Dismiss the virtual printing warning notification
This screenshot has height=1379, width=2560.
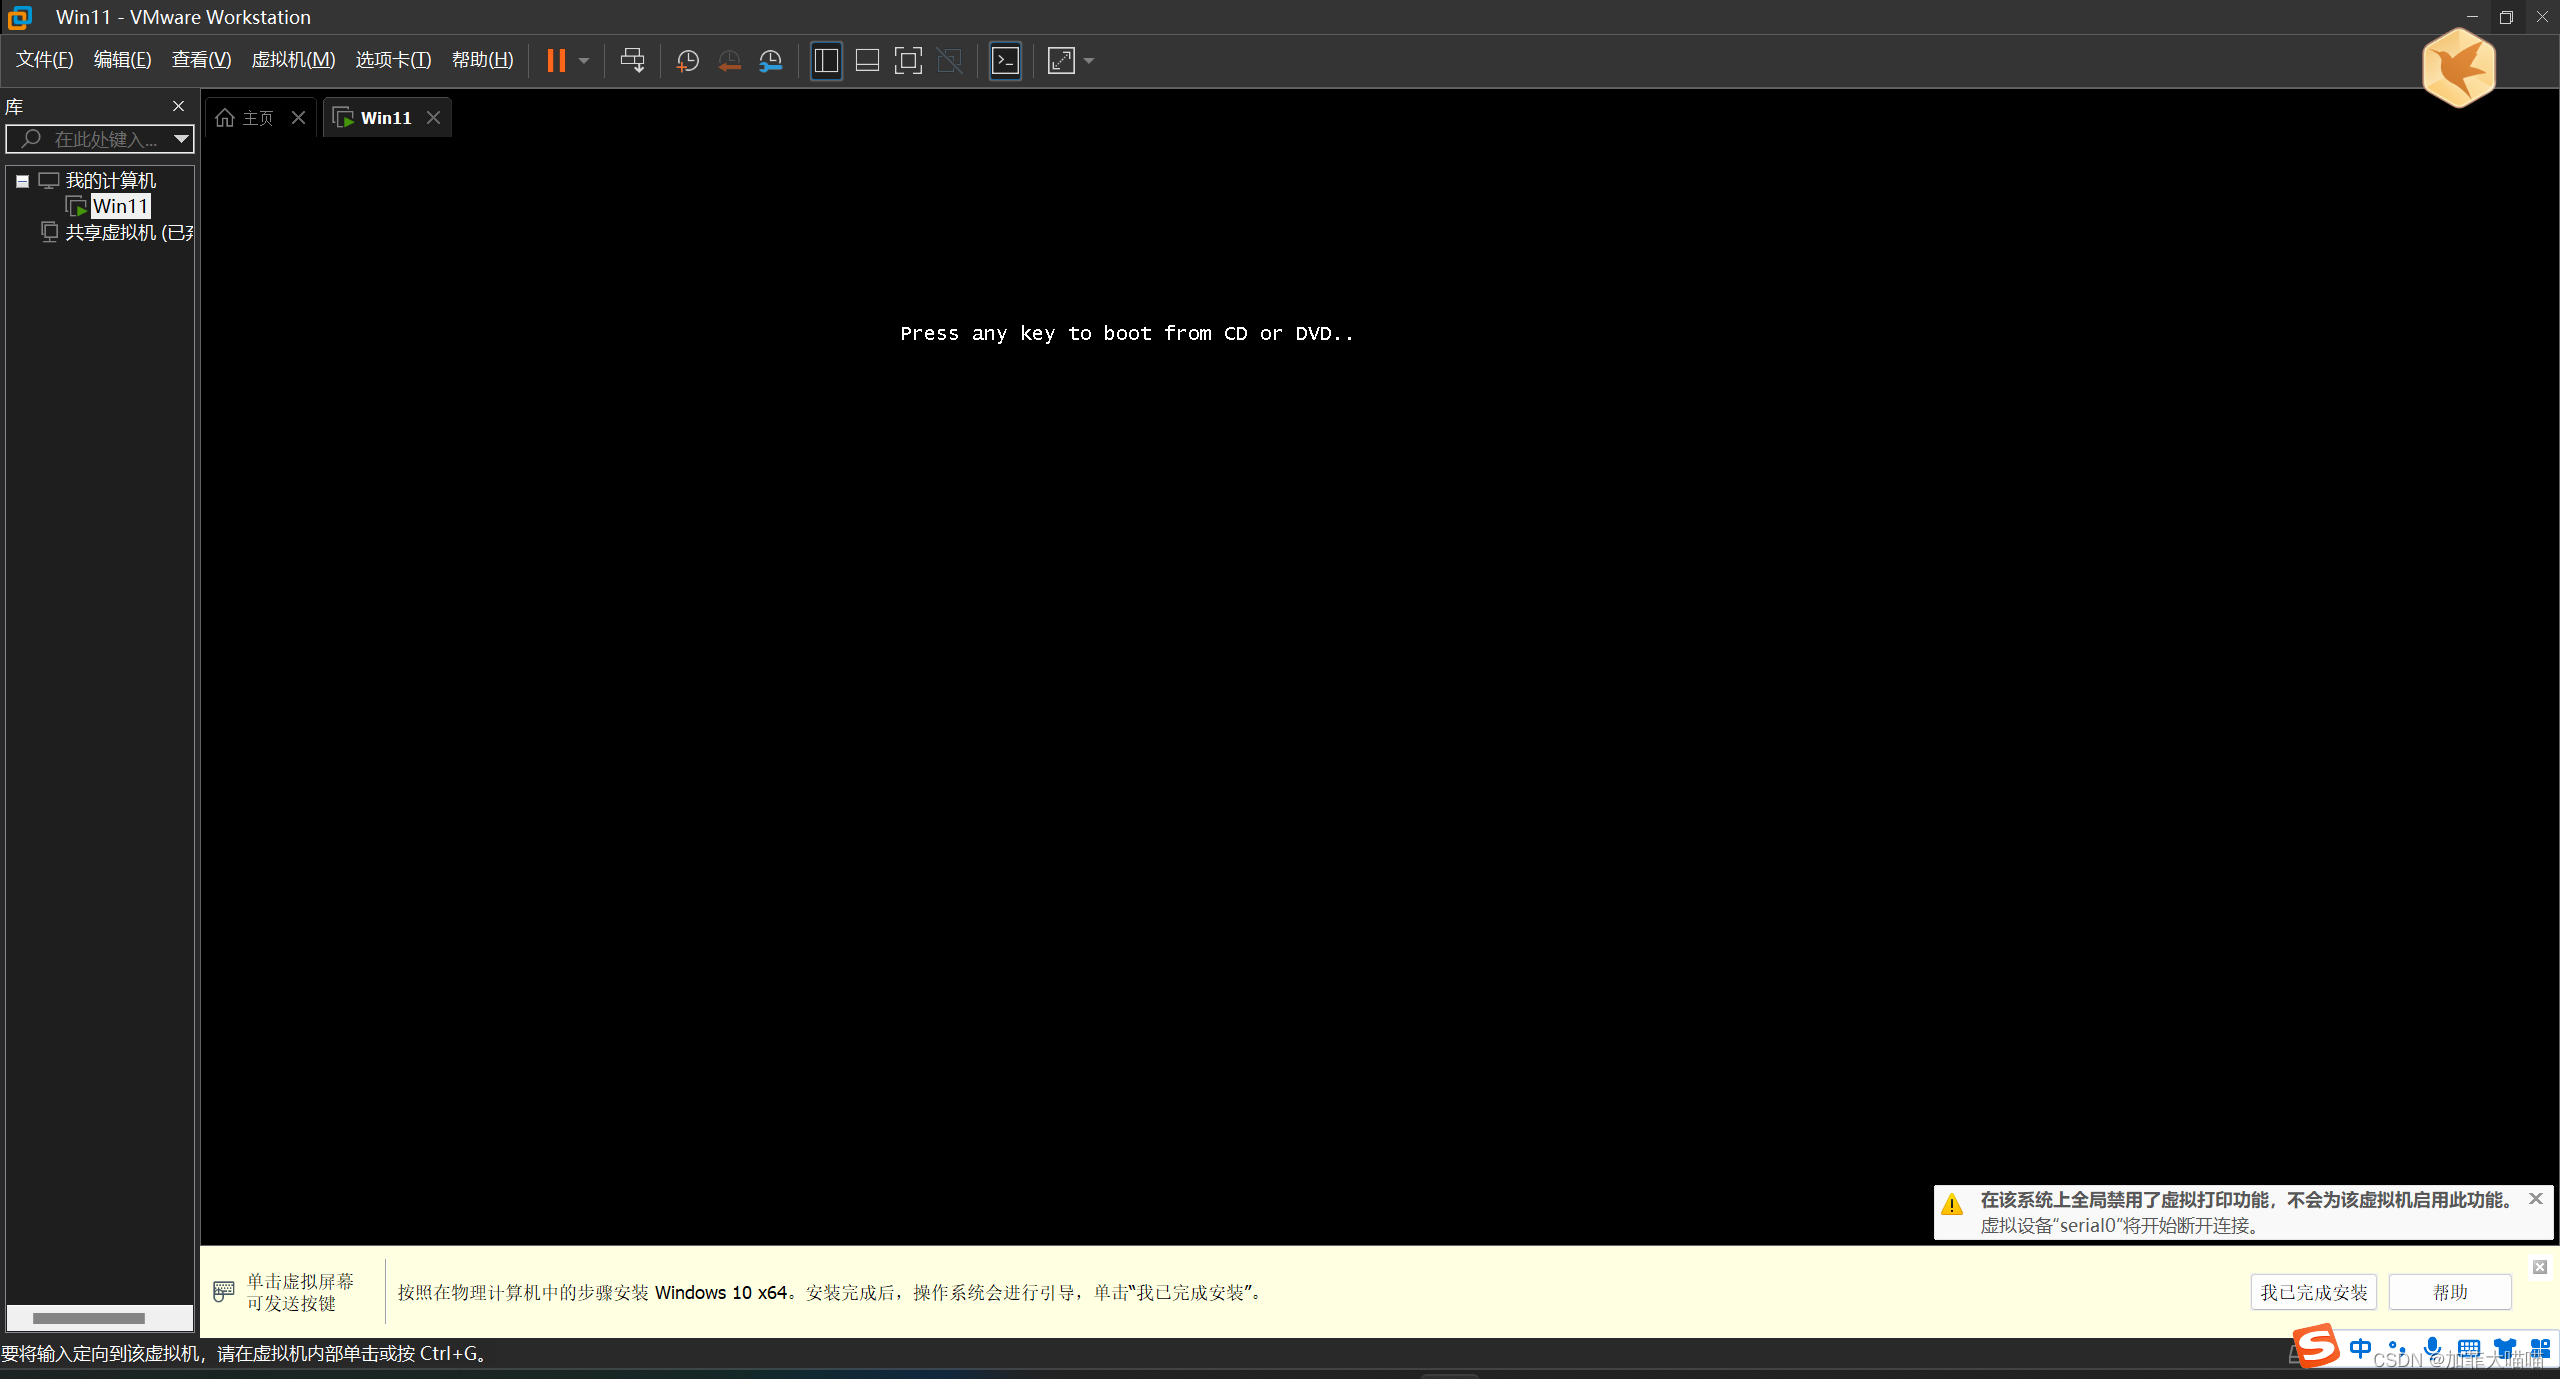(x=2536, y=1199)
